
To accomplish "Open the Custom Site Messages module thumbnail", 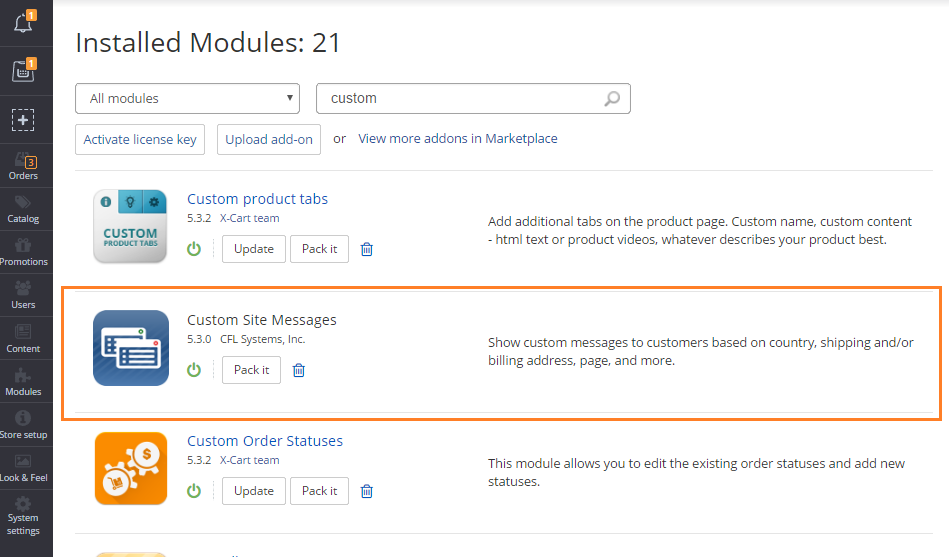I will (131, 348).
